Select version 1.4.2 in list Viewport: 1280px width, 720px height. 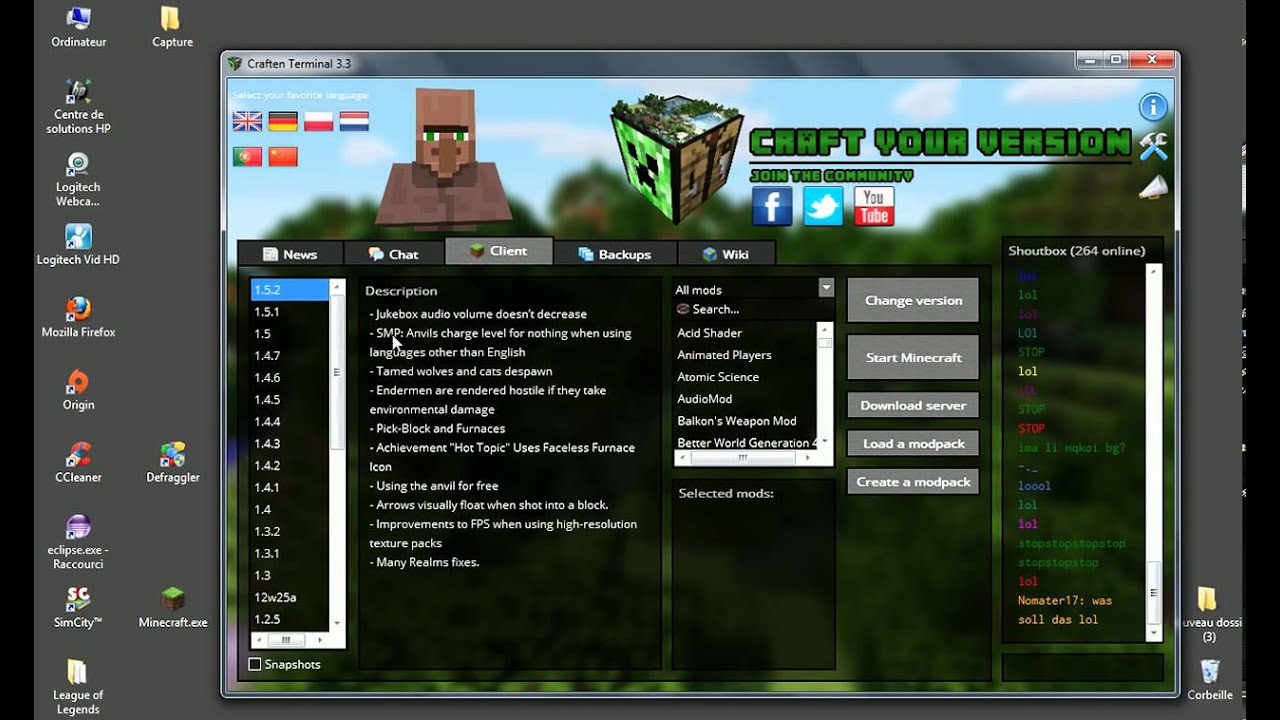click(290, 465)
